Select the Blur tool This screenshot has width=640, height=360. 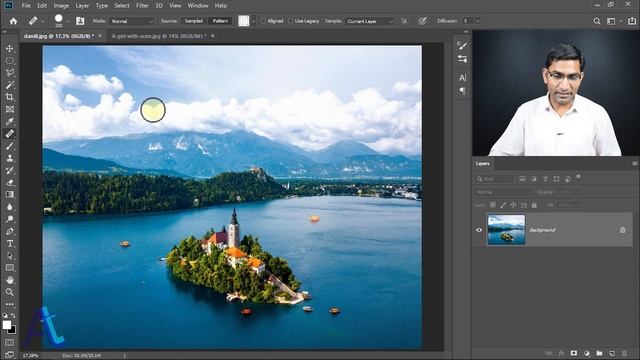tap(9, 207)
